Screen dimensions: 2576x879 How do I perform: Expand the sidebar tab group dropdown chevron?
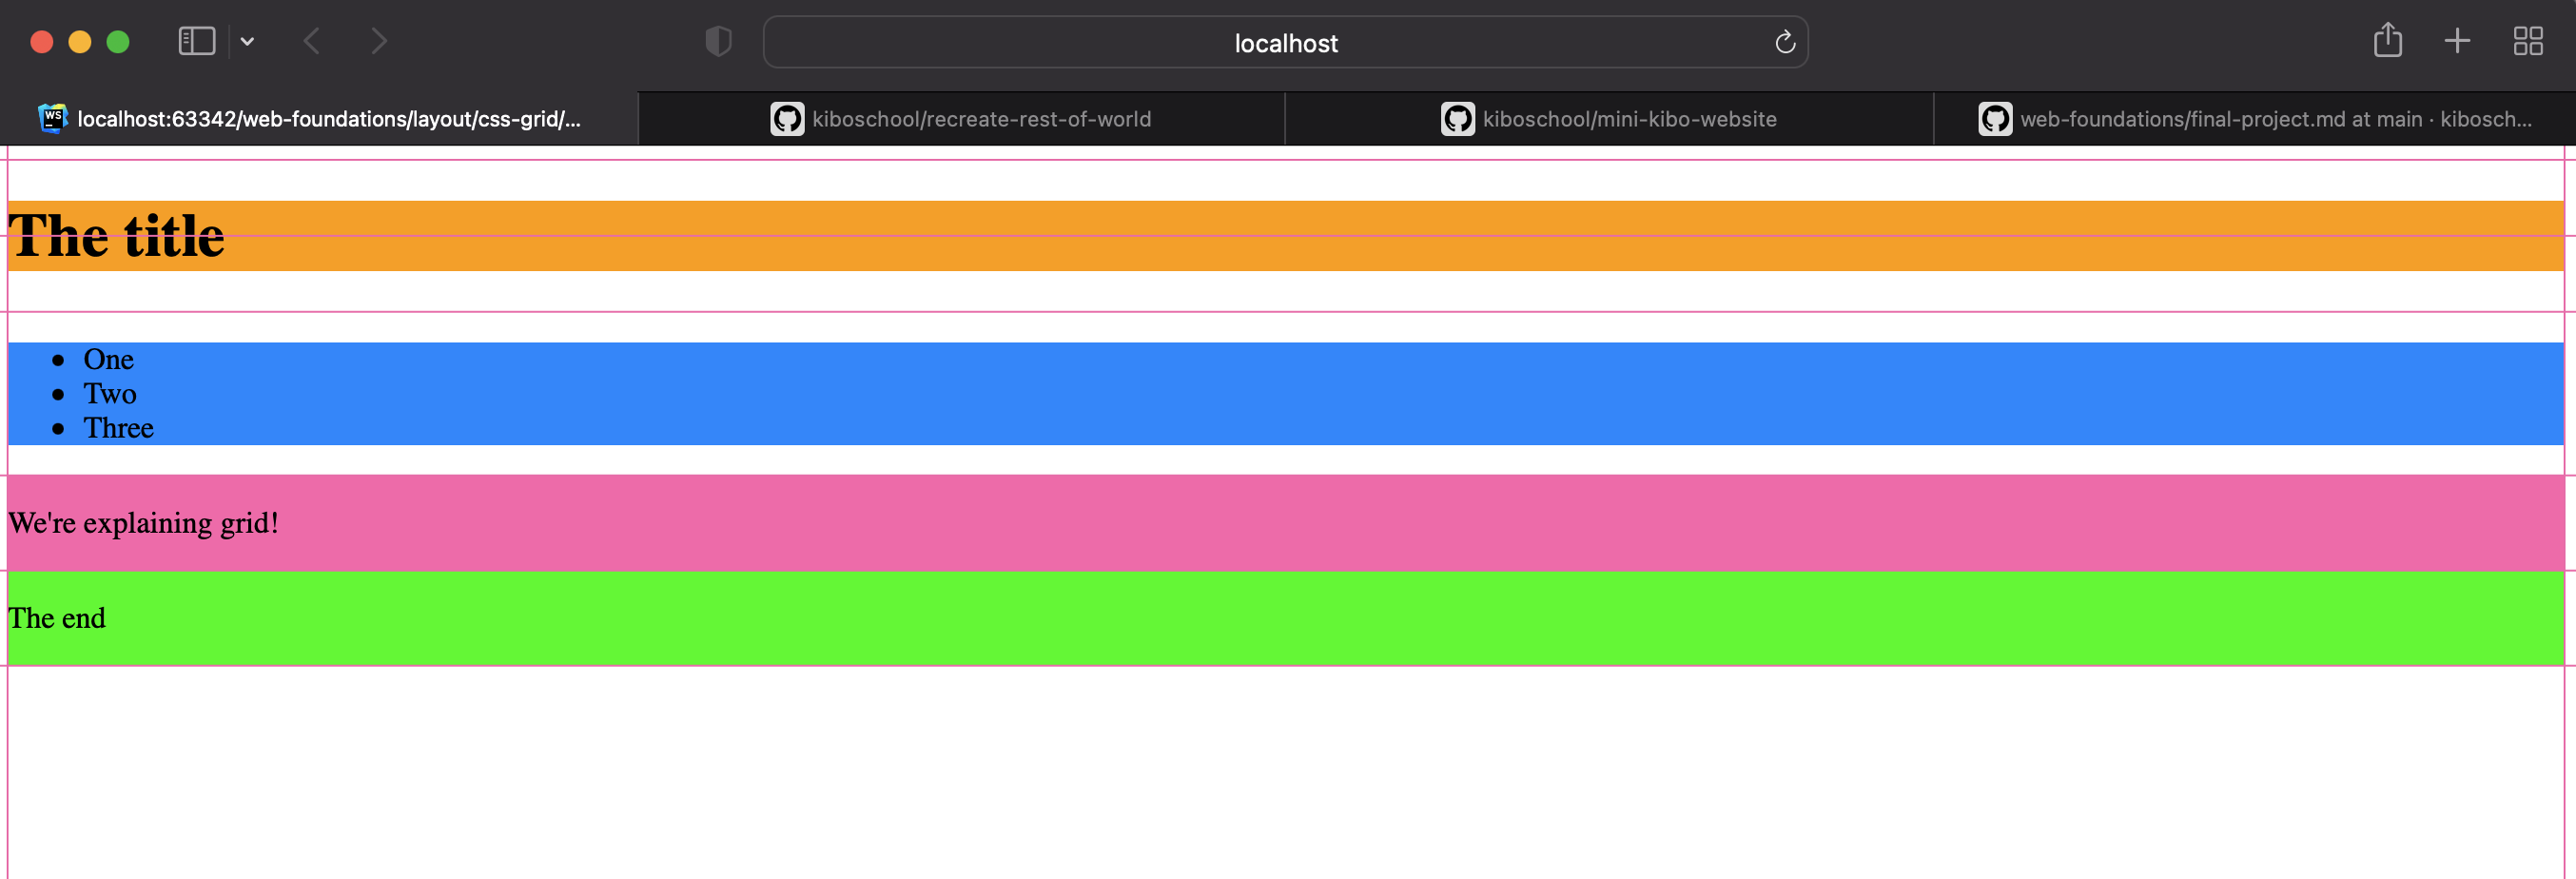247,41
